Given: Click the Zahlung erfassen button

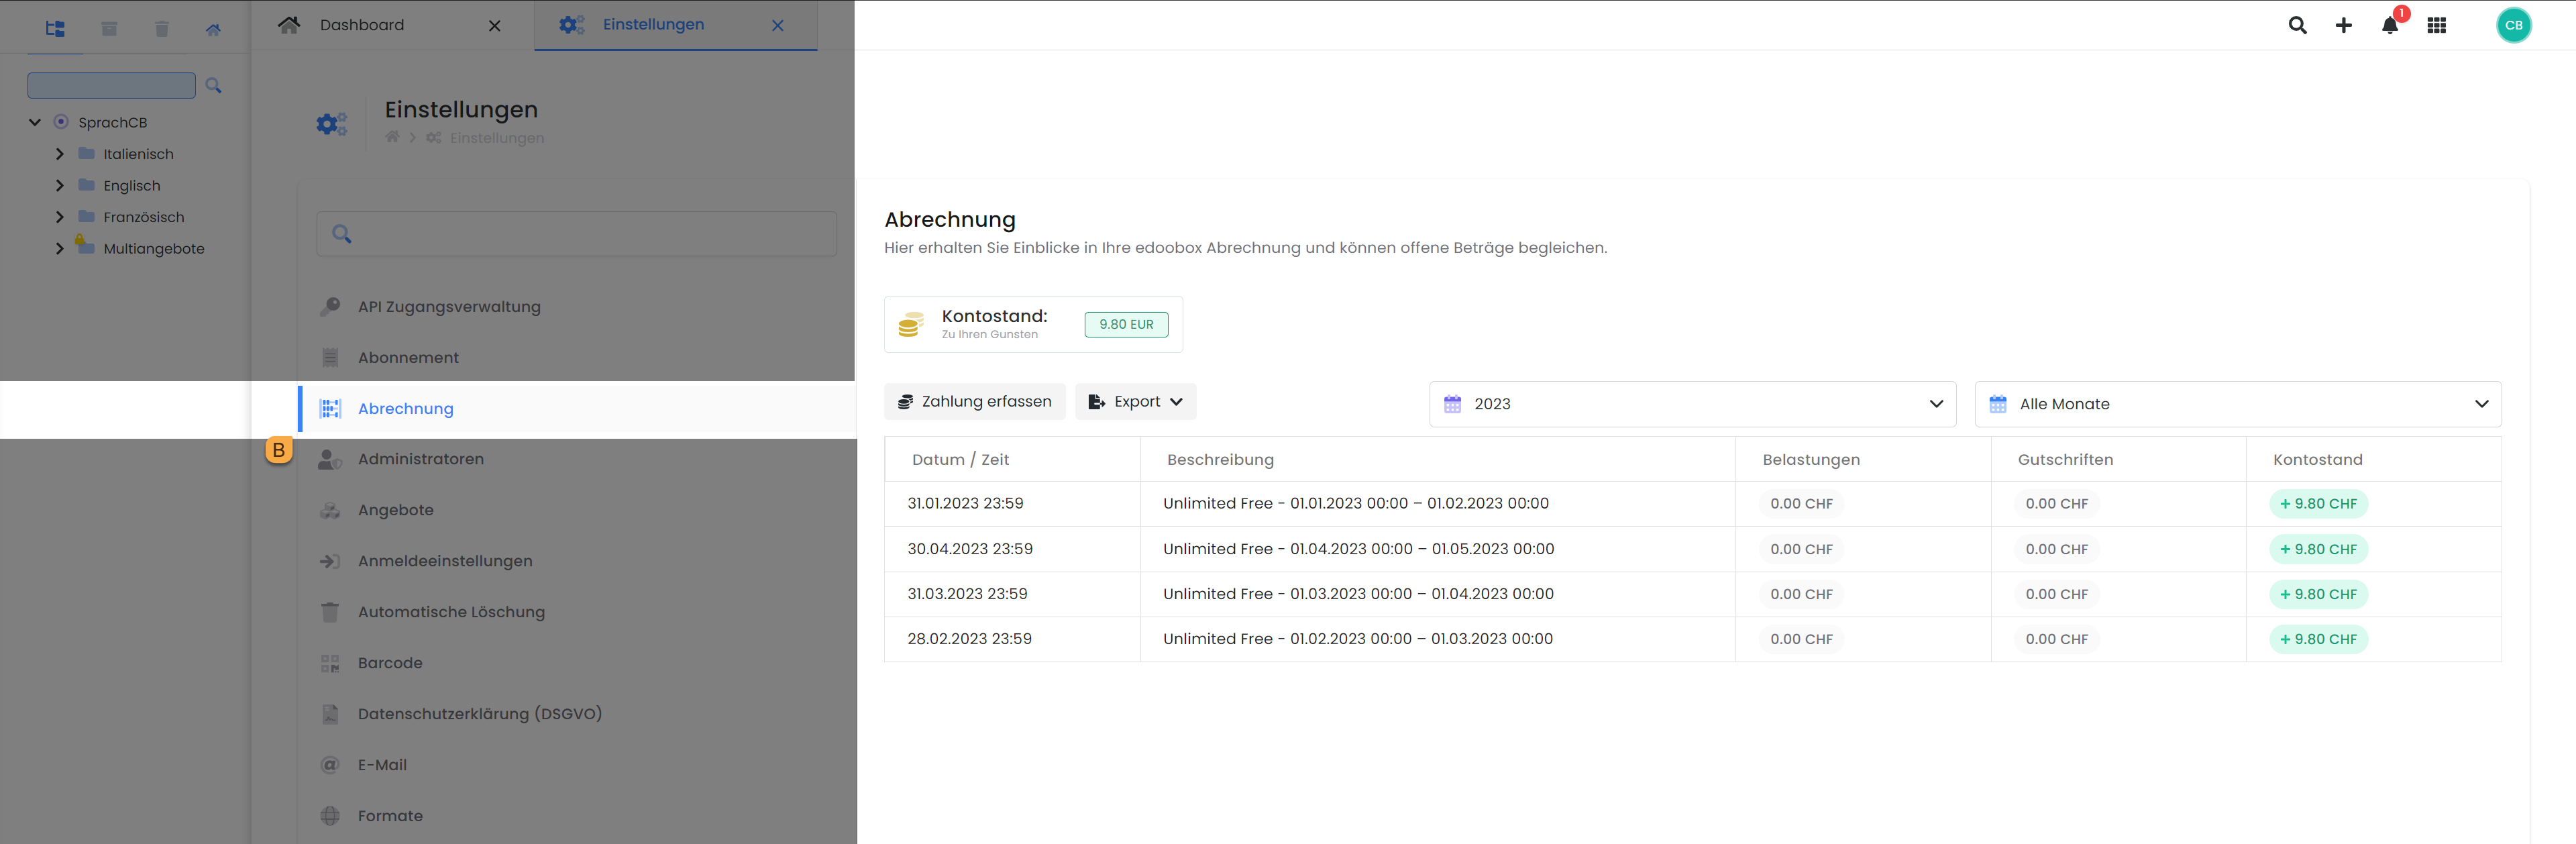Looking at the screenshot, I should [974, 402].
